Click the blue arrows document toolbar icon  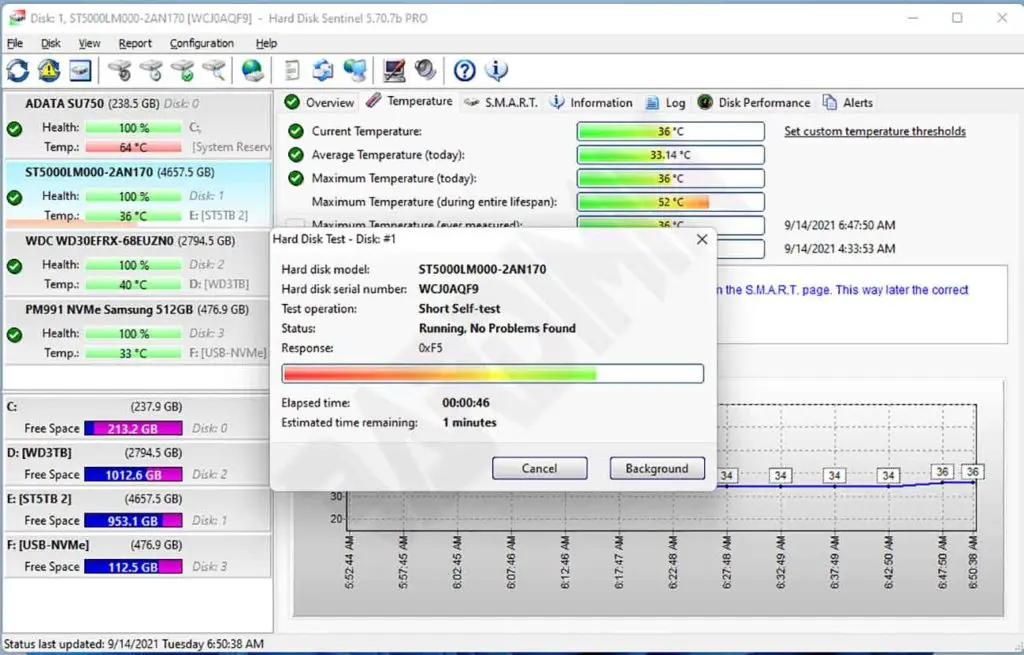point(323,70)
